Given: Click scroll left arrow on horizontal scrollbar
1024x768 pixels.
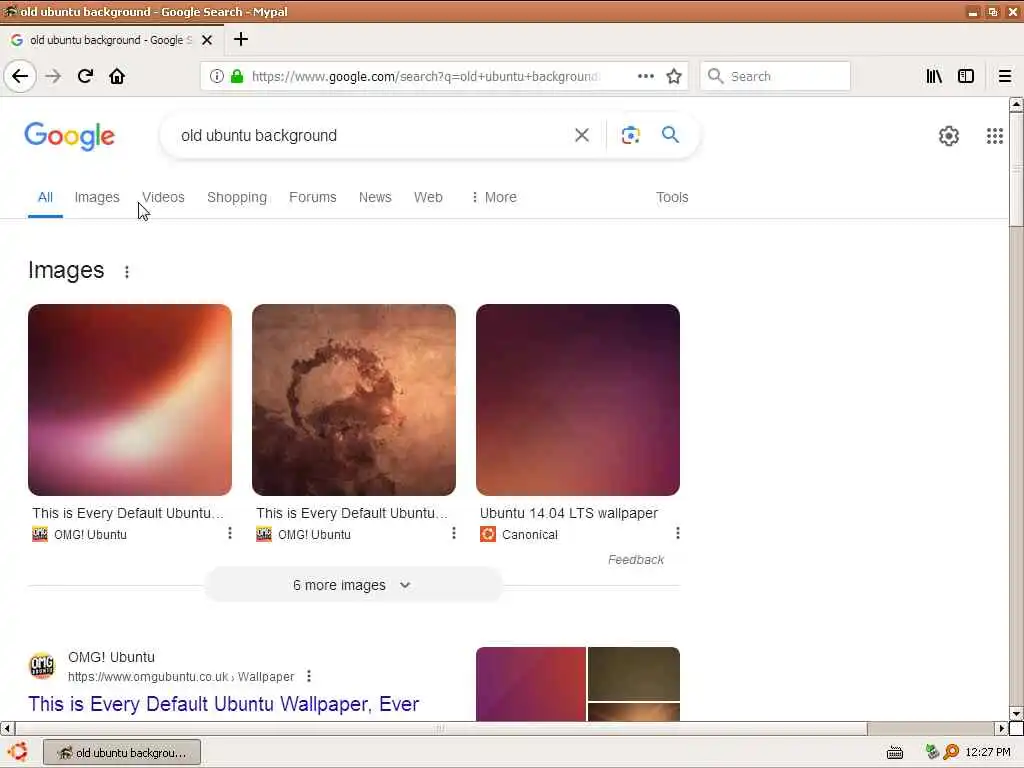Looking at the screenshot, I should pyautogui.click(x=7, y=728).
